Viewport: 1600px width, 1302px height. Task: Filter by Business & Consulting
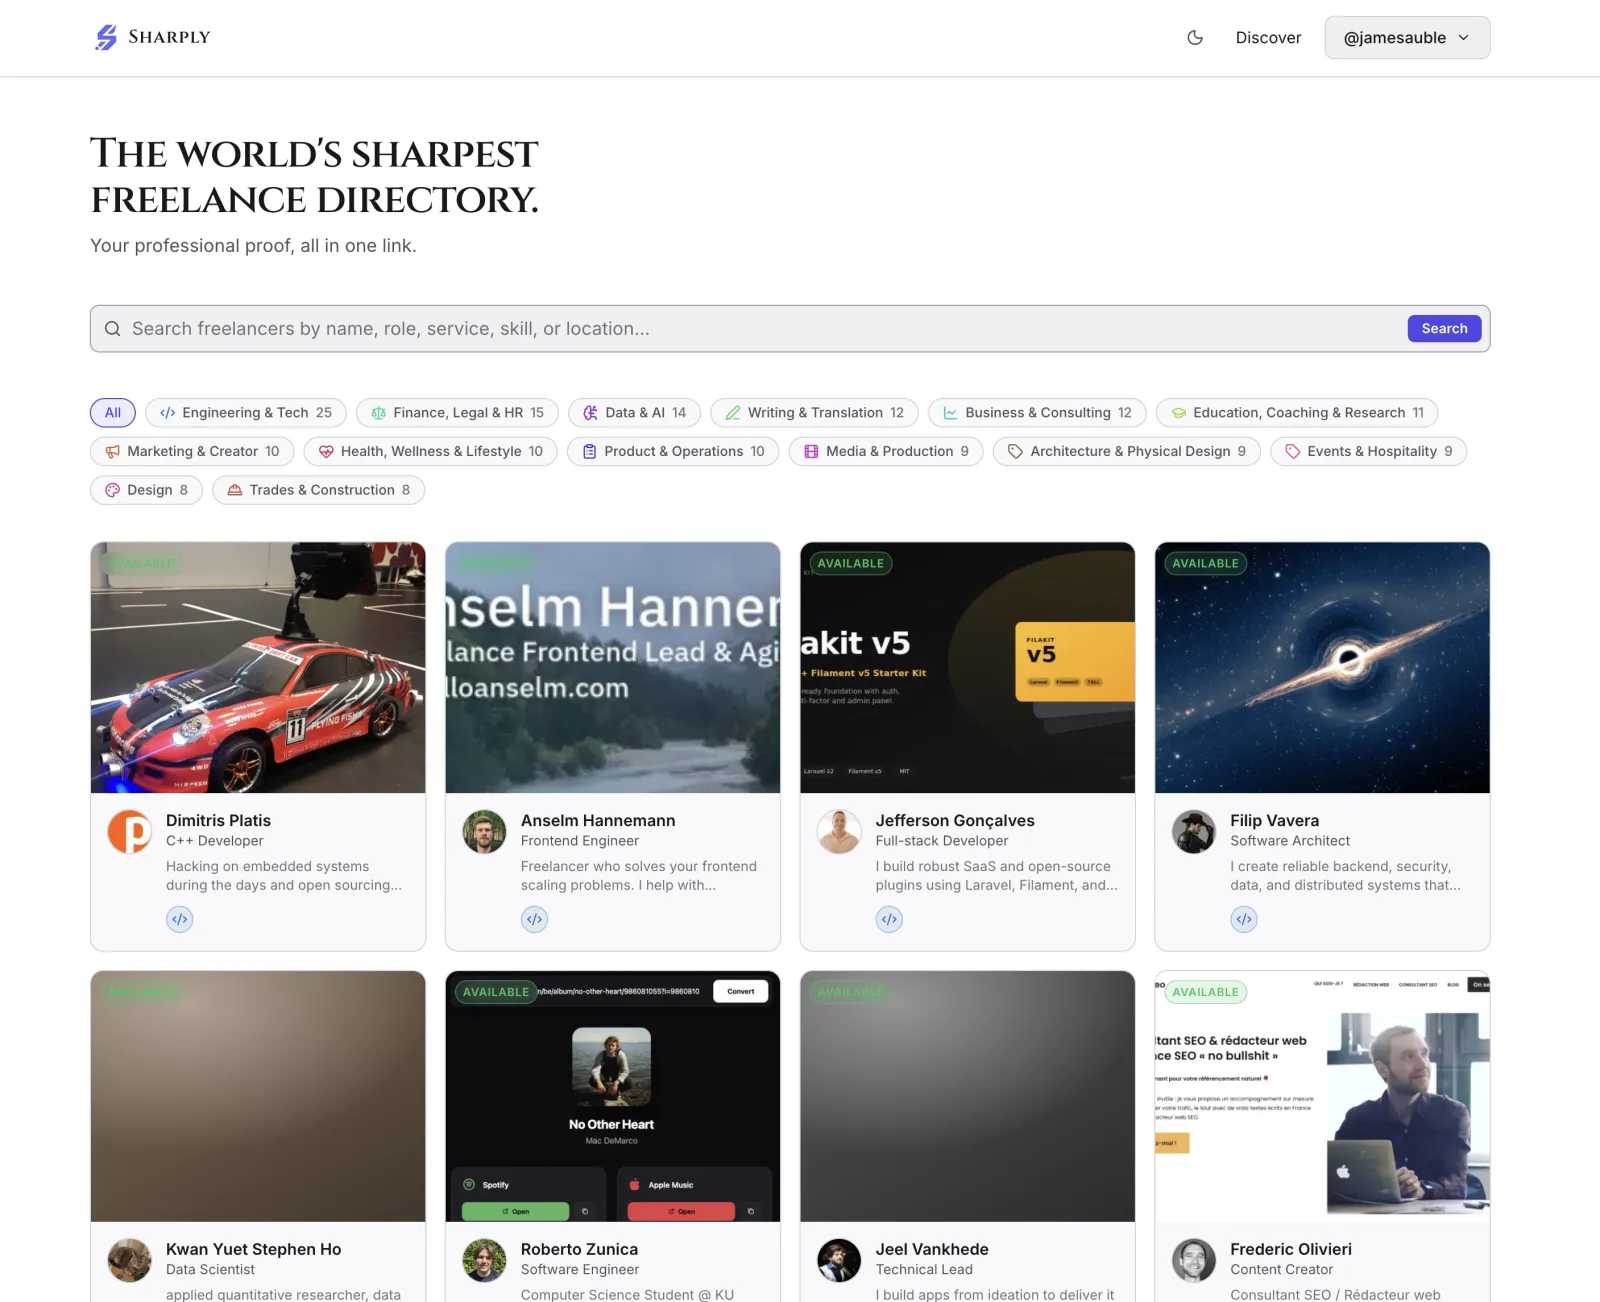pyautogui.click(x=1037, y=413)
